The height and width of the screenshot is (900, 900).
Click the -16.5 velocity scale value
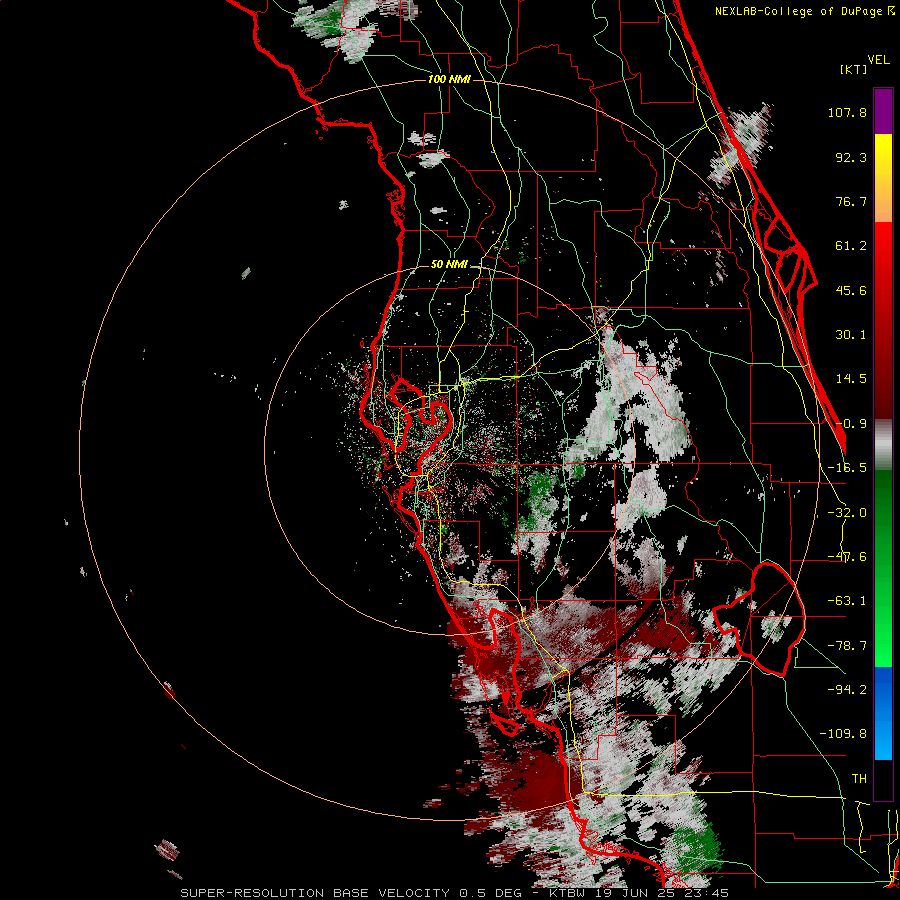point(847,468)
